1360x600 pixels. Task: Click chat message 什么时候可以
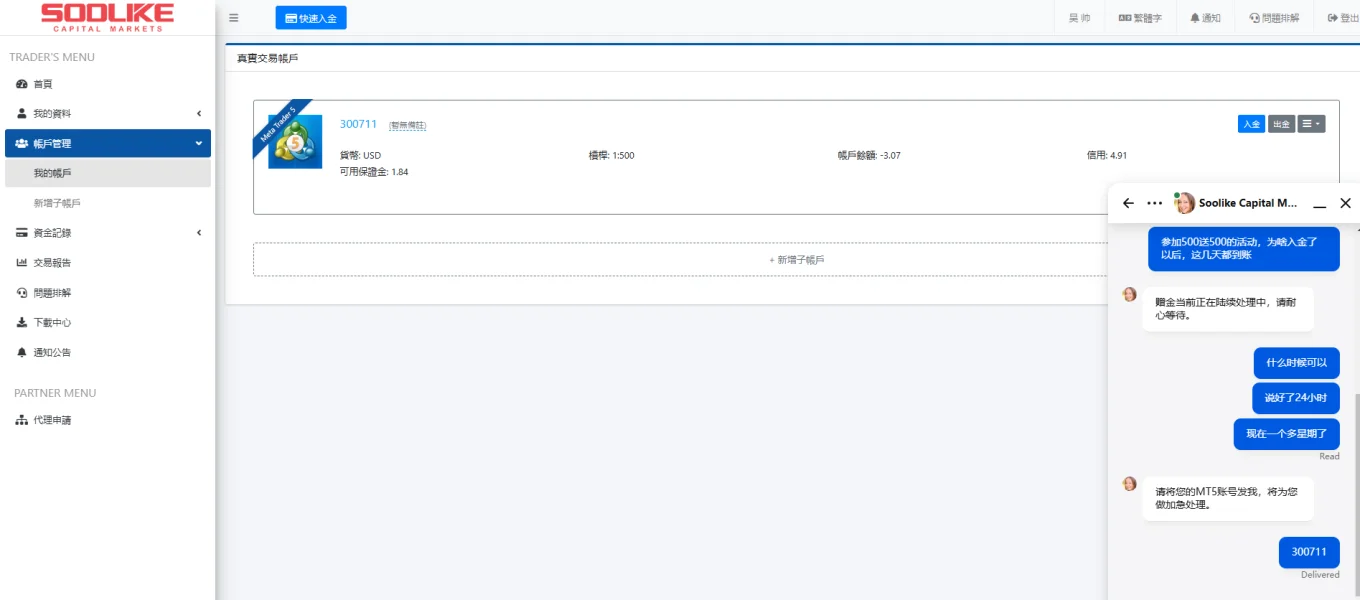1296,362
